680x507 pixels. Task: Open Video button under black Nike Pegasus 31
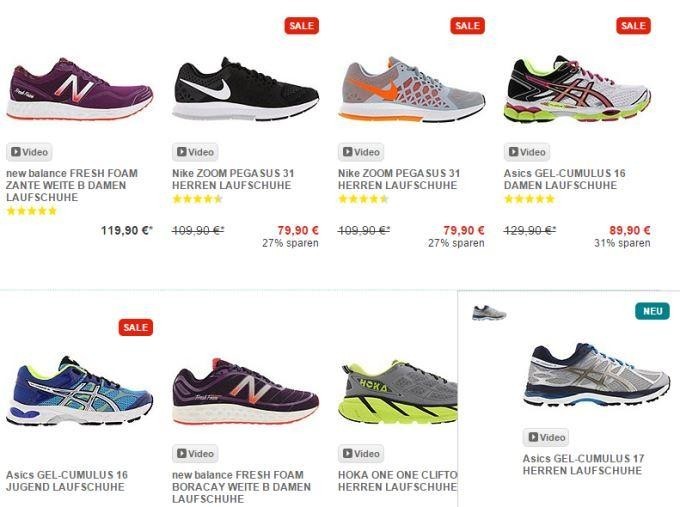pos(195,152)
